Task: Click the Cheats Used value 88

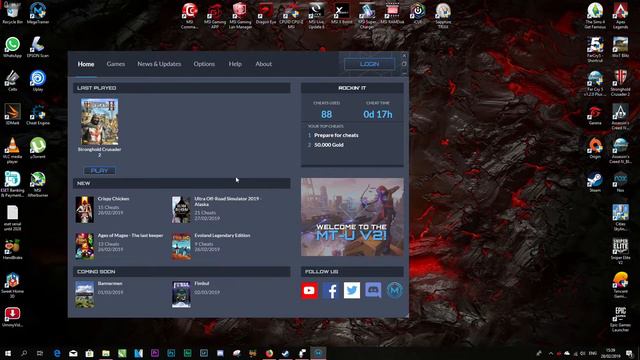Action: point(327,114)
